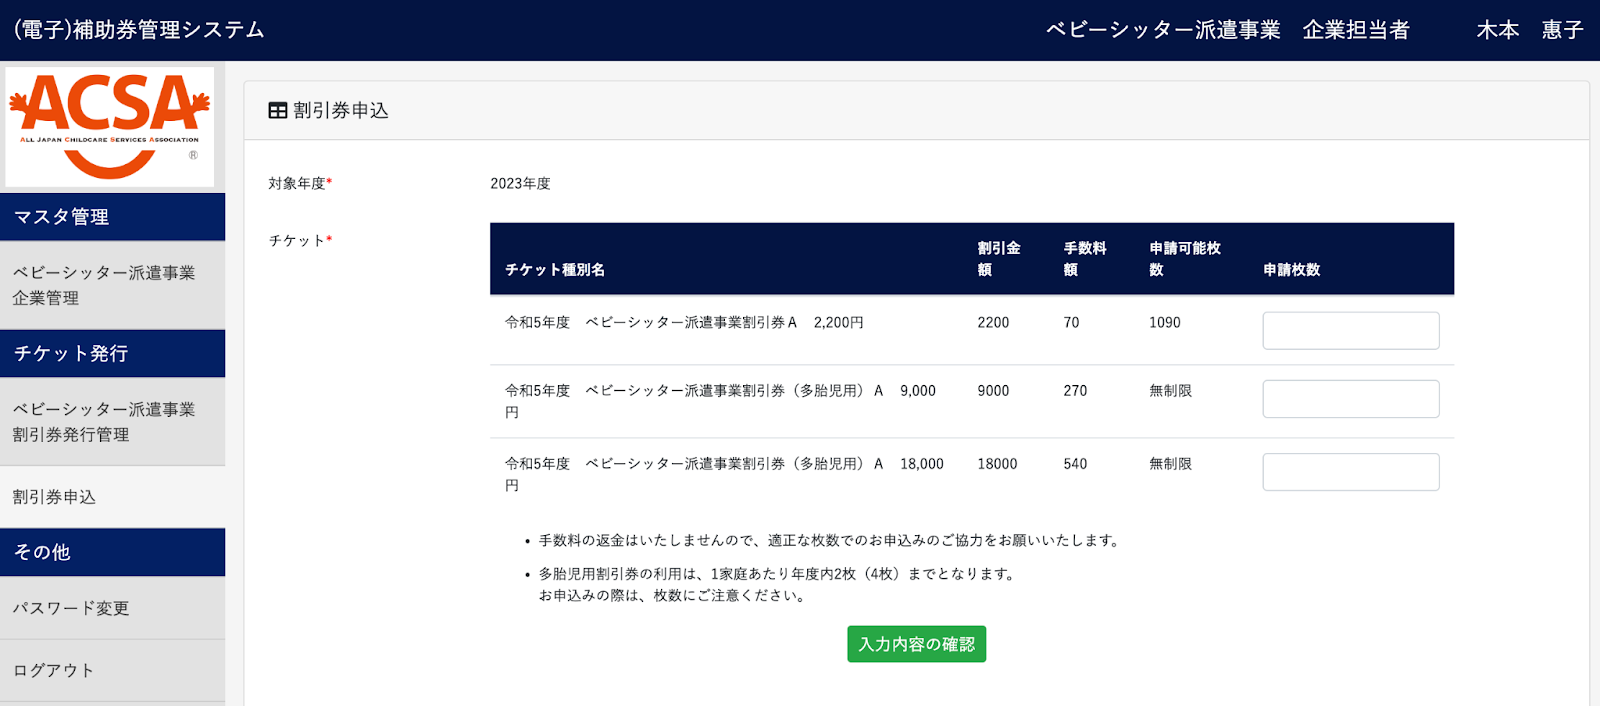Image resolution: width=1600 pixels, height=706 pixels.
Task: Select 割引券申込 in the sidebar
Action: [112, 497]
